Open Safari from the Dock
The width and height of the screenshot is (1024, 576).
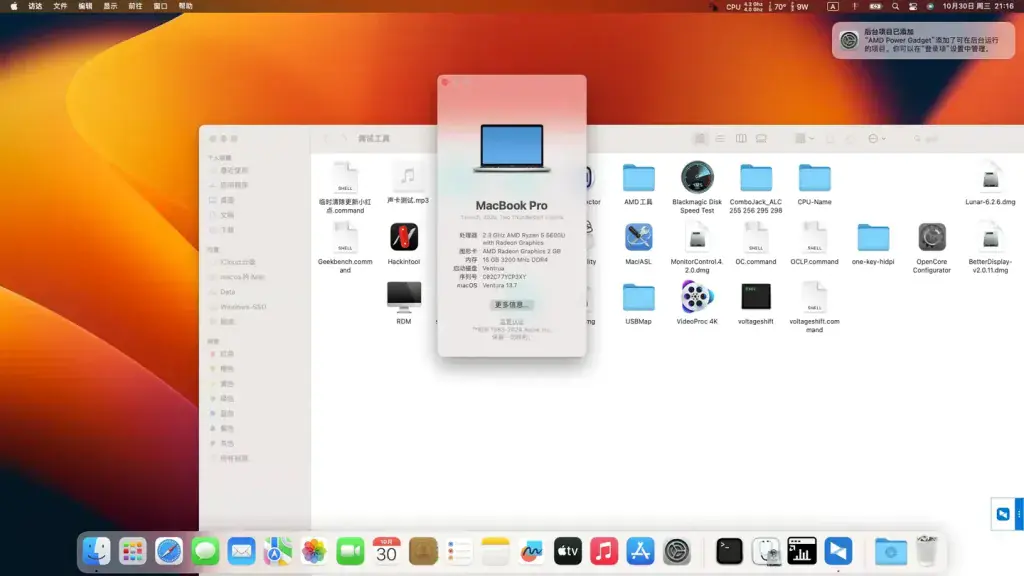(168, 552)
